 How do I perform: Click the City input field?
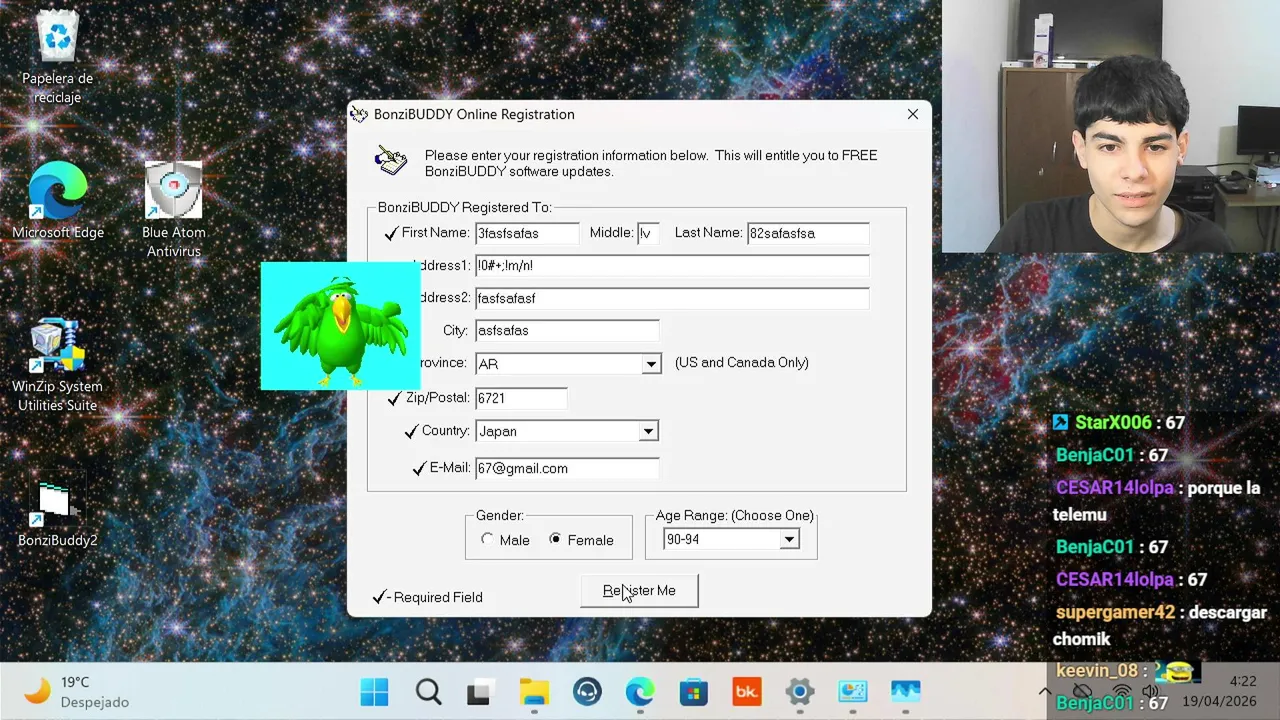[x=567, y=330]
